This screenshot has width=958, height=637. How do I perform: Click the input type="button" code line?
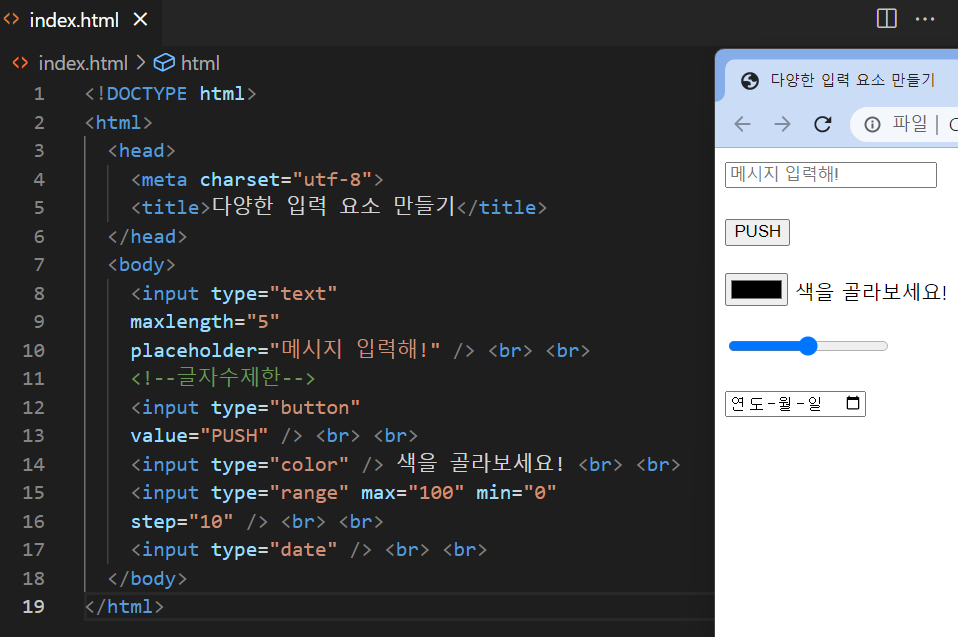pyautogui.click(x=246, y=407)
